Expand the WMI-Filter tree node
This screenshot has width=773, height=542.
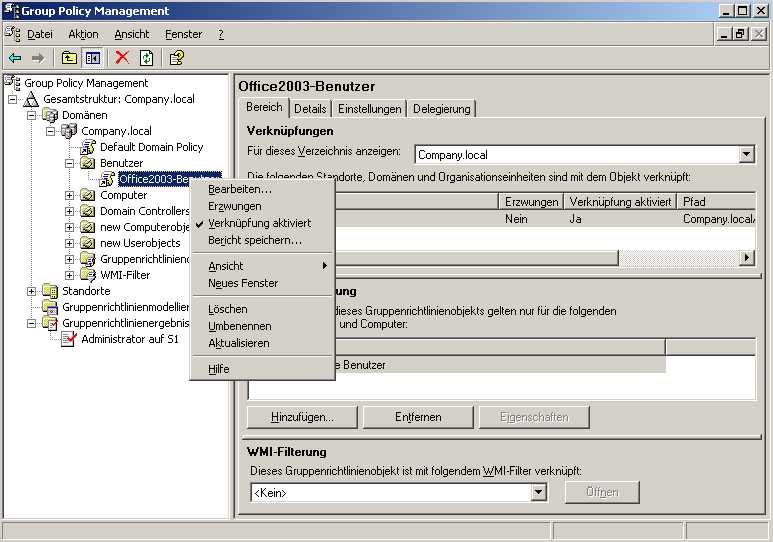(x=70, y=275)
